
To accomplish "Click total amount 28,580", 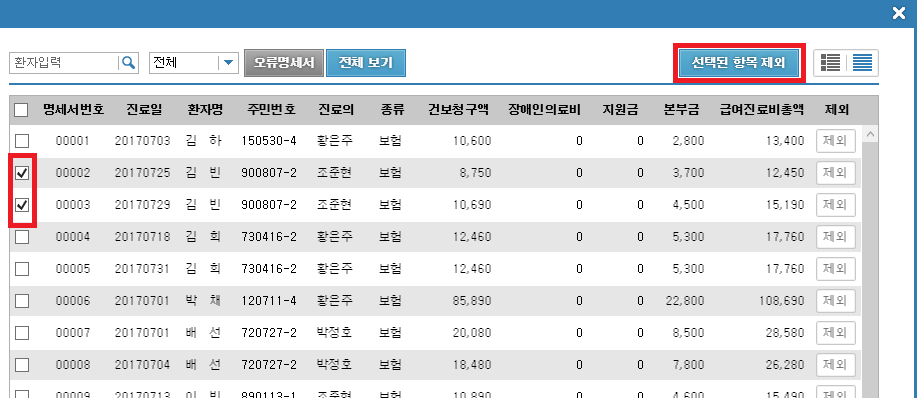I will pyautogui.click(x=785, y=333).
